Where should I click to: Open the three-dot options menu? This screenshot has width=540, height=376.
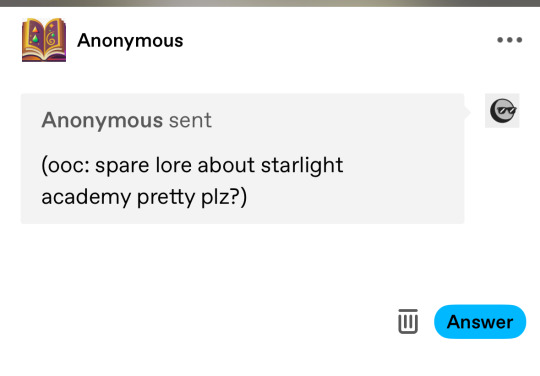(509, 40)
